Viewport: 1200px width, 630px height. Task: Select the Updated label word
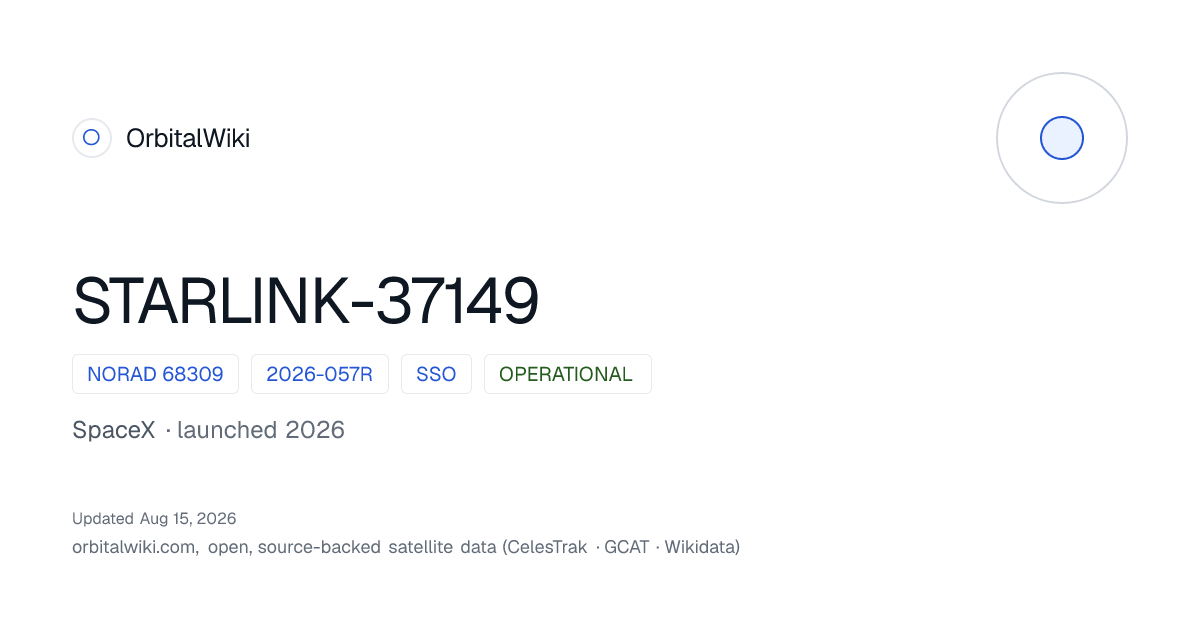103,518
